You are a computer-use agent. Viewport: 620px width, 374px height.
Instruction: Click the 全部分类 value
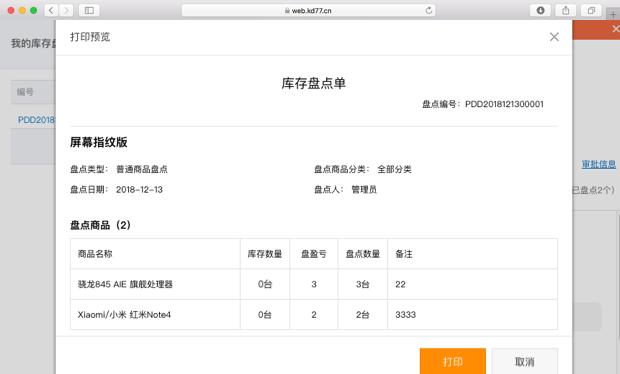point(394,169)
